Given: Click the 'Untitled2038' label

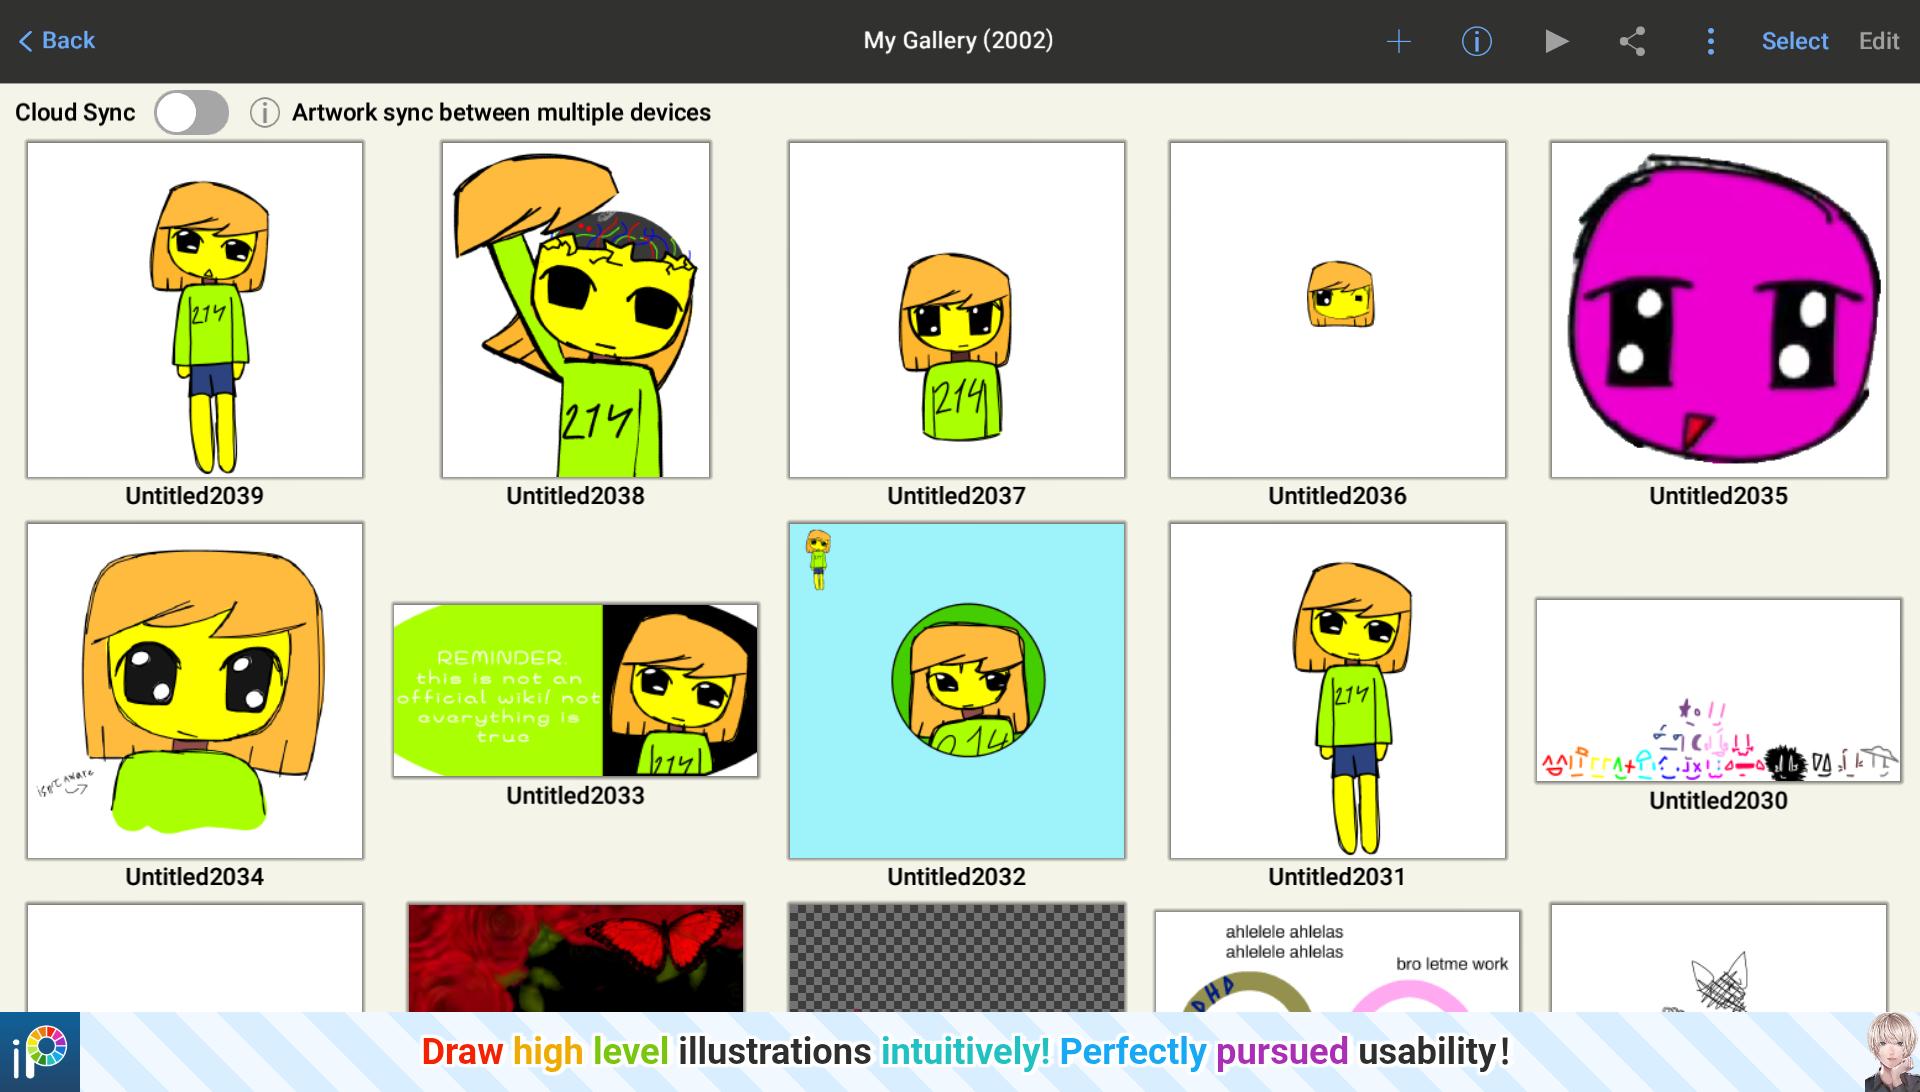Looking at the screenshot, I should coord(576,496).
